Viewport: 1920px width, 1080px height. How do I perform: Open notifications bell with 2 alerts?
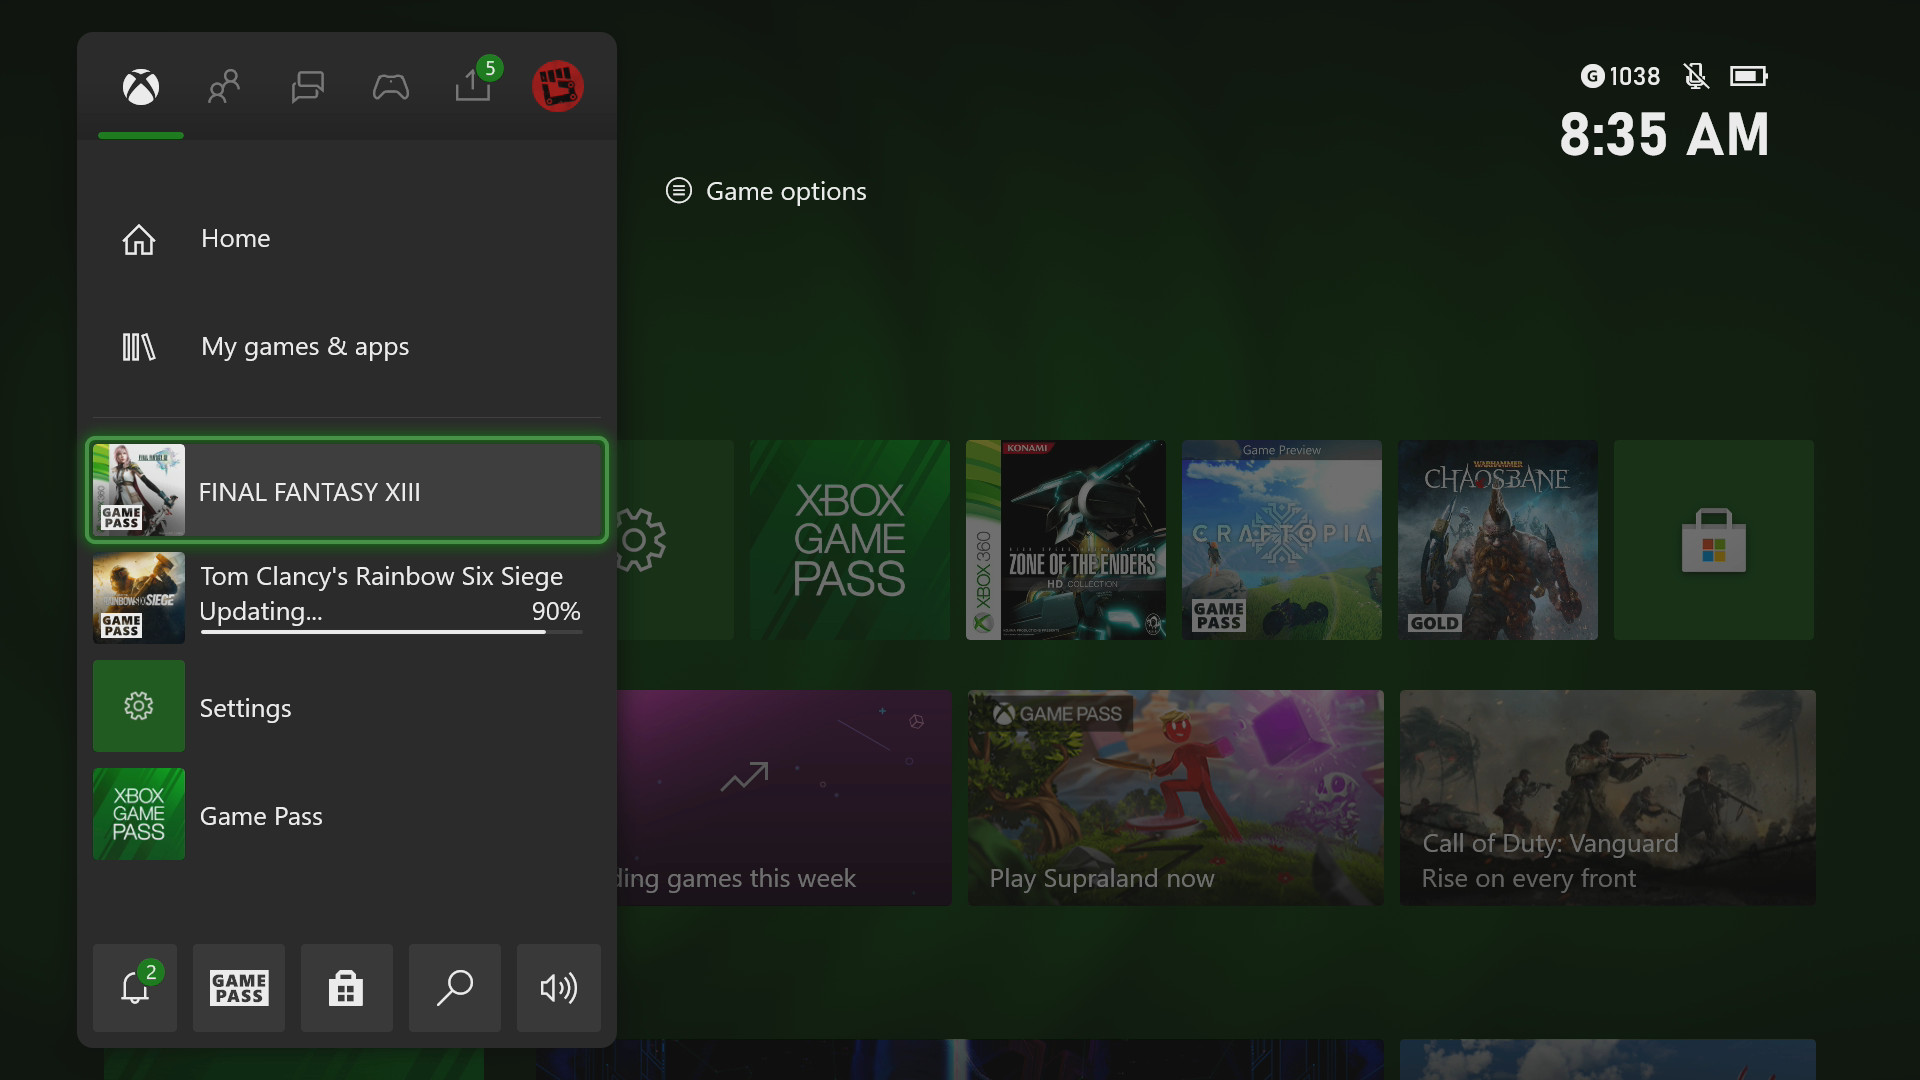[x=135, y=987]
